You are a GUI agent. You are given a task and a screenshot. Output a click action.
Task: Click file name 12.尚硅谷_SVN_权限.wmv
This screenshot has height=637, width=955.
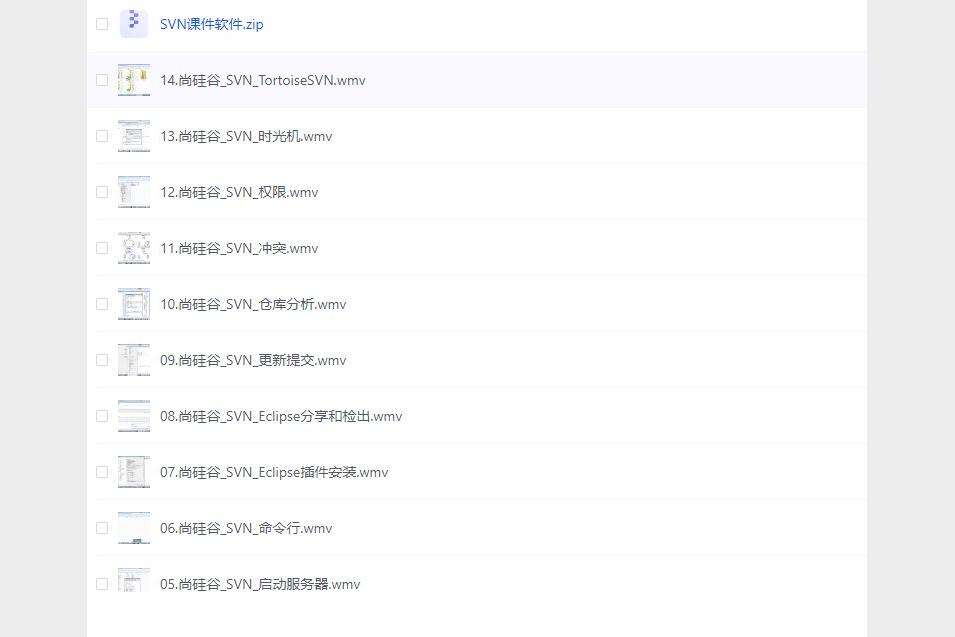239,192
